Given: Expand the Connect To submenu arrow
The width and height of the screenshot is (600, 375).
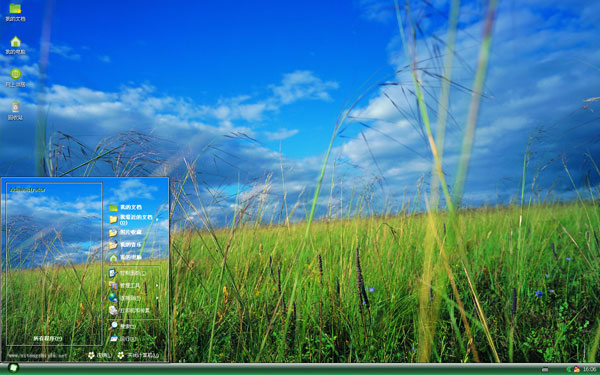Looking at the screenshot, I should coord(157,298).
